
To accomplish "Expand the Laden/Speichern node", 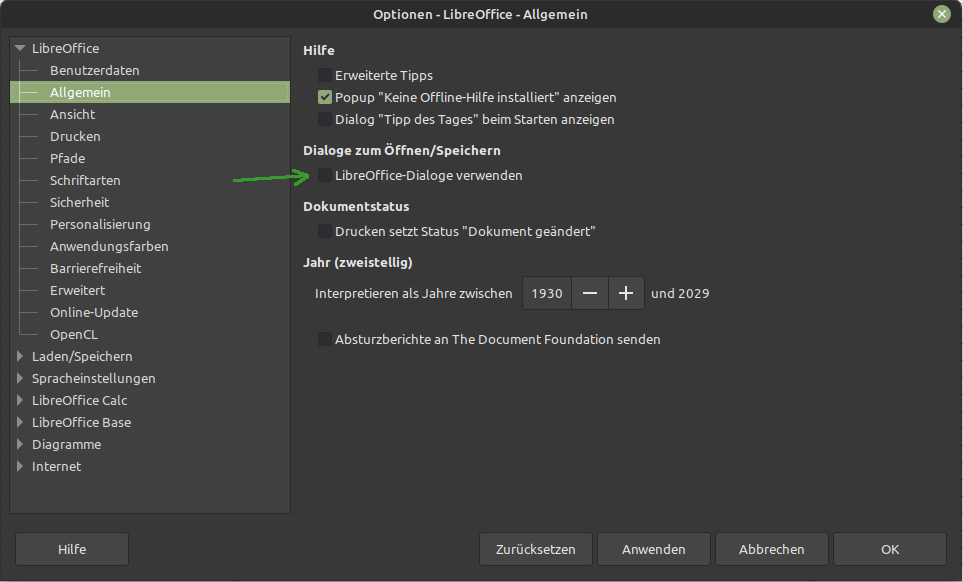I will 20,356.
